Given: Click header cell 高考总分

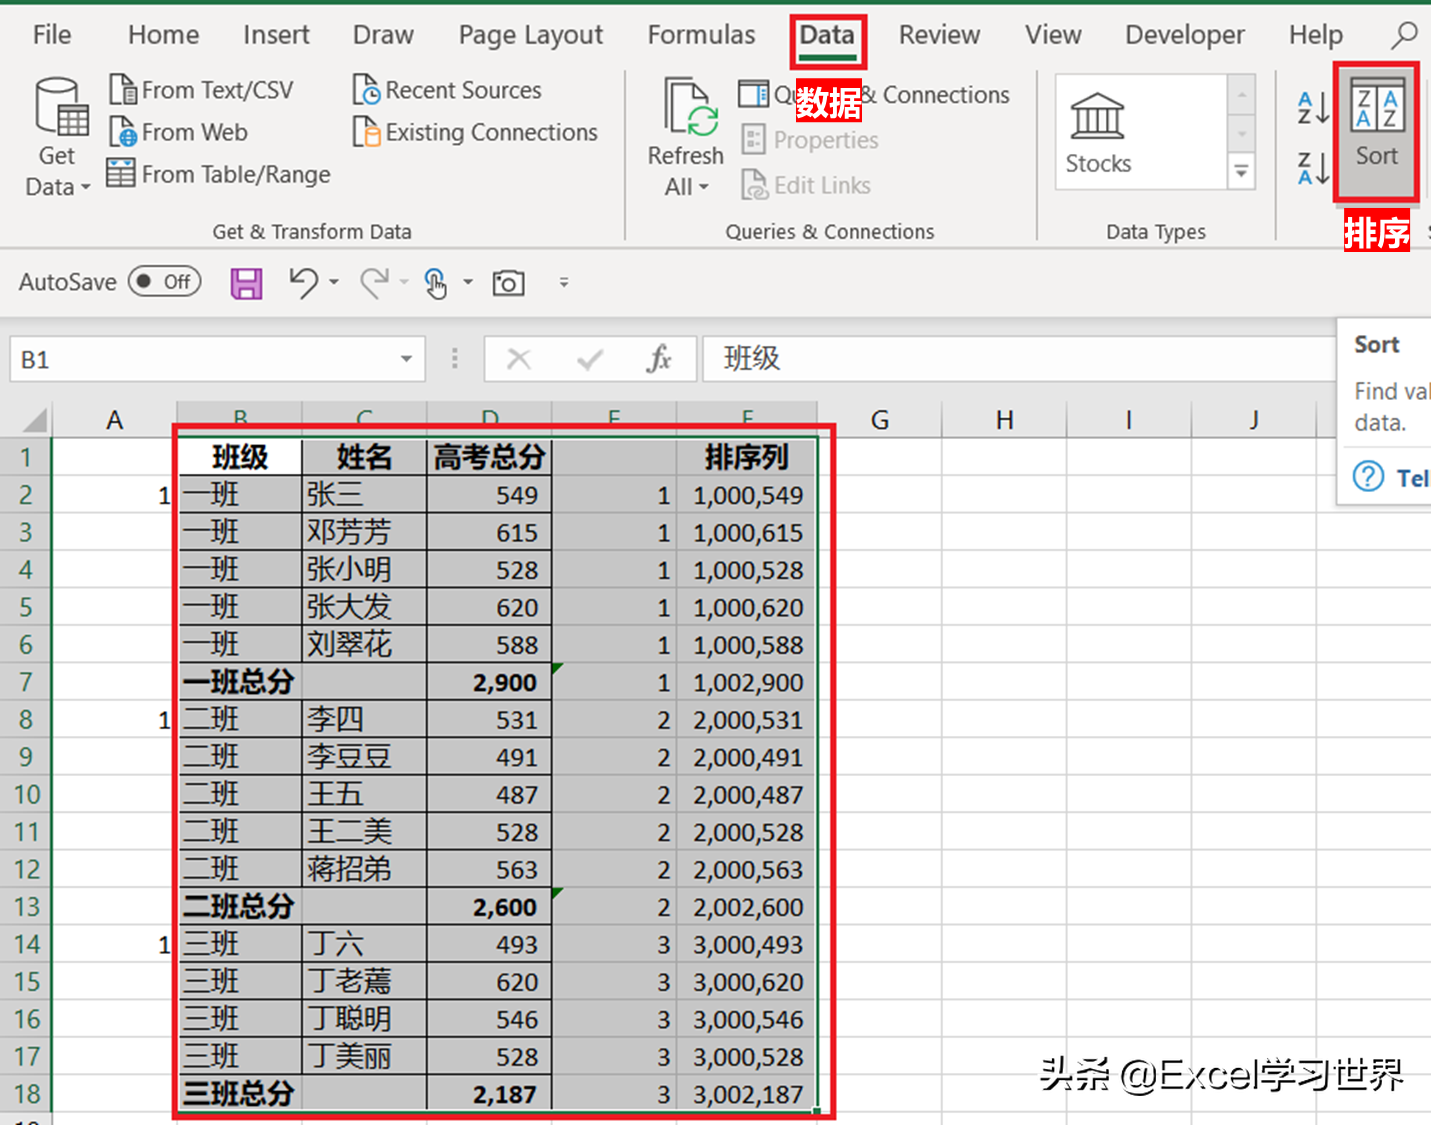Looking at the screenshot, I should click(x=489, y=457).
